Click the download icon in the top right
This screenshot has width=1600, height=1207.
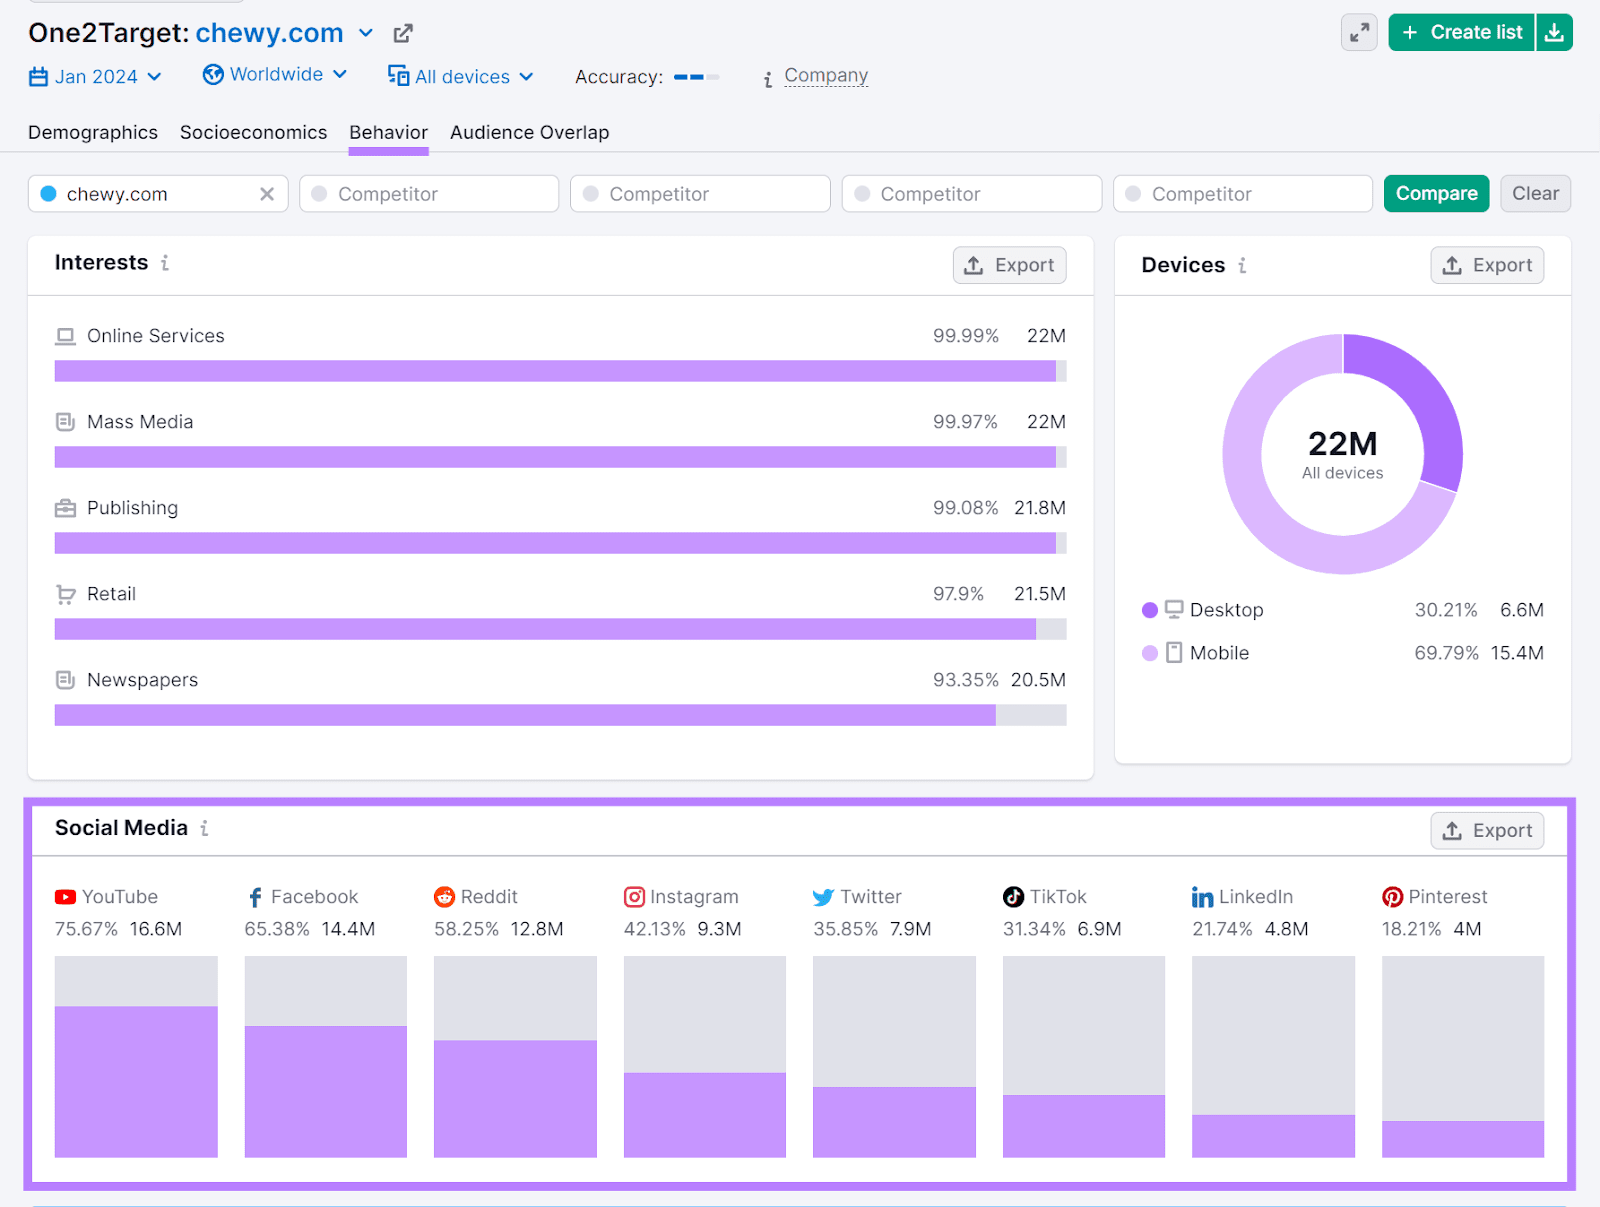[x=1554, y=32]
